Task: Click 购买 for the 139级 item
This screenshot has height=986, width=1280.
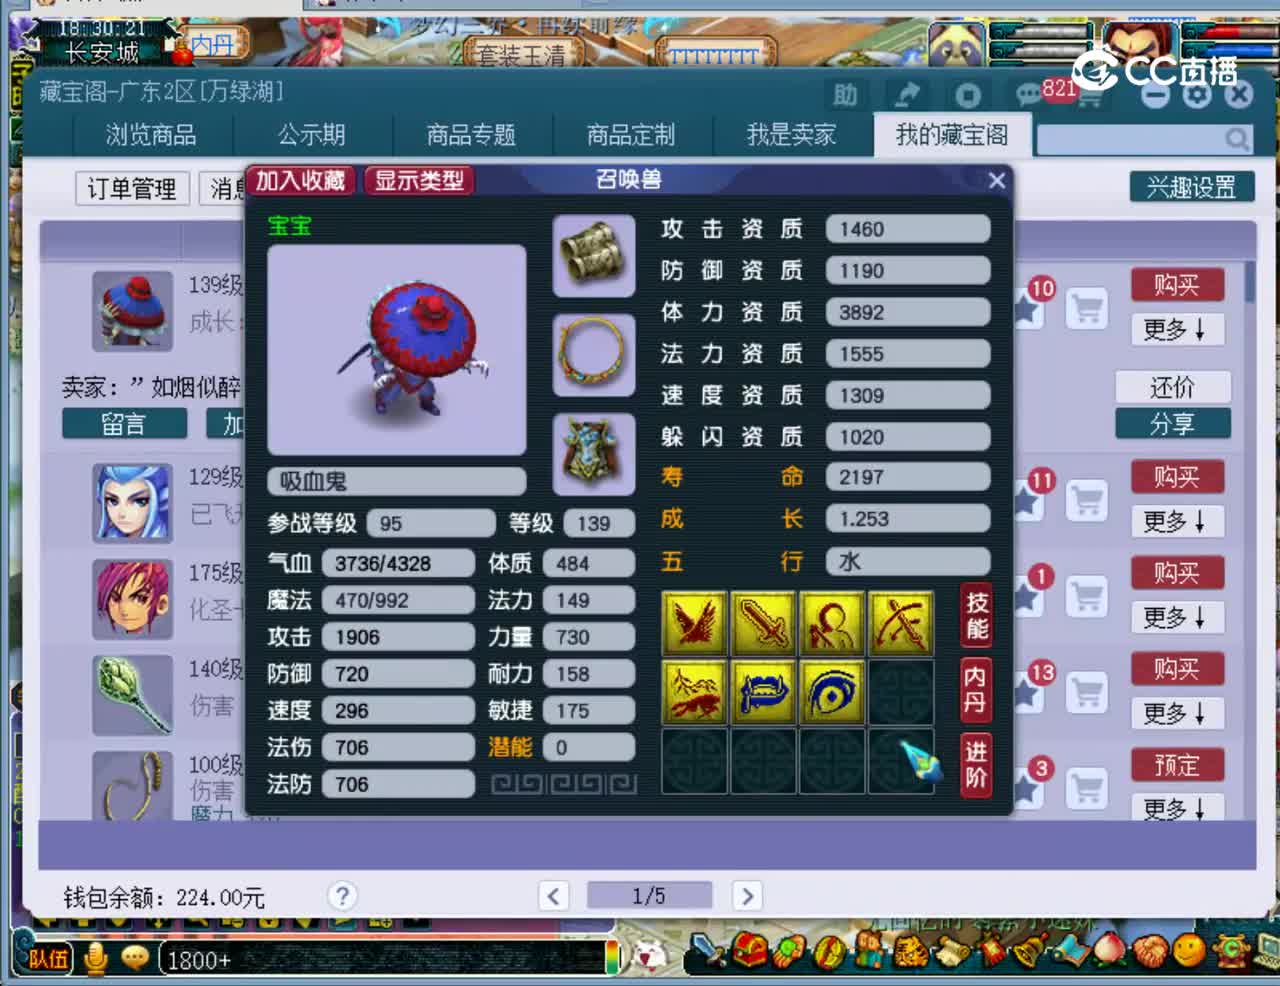Action: 1177,285
